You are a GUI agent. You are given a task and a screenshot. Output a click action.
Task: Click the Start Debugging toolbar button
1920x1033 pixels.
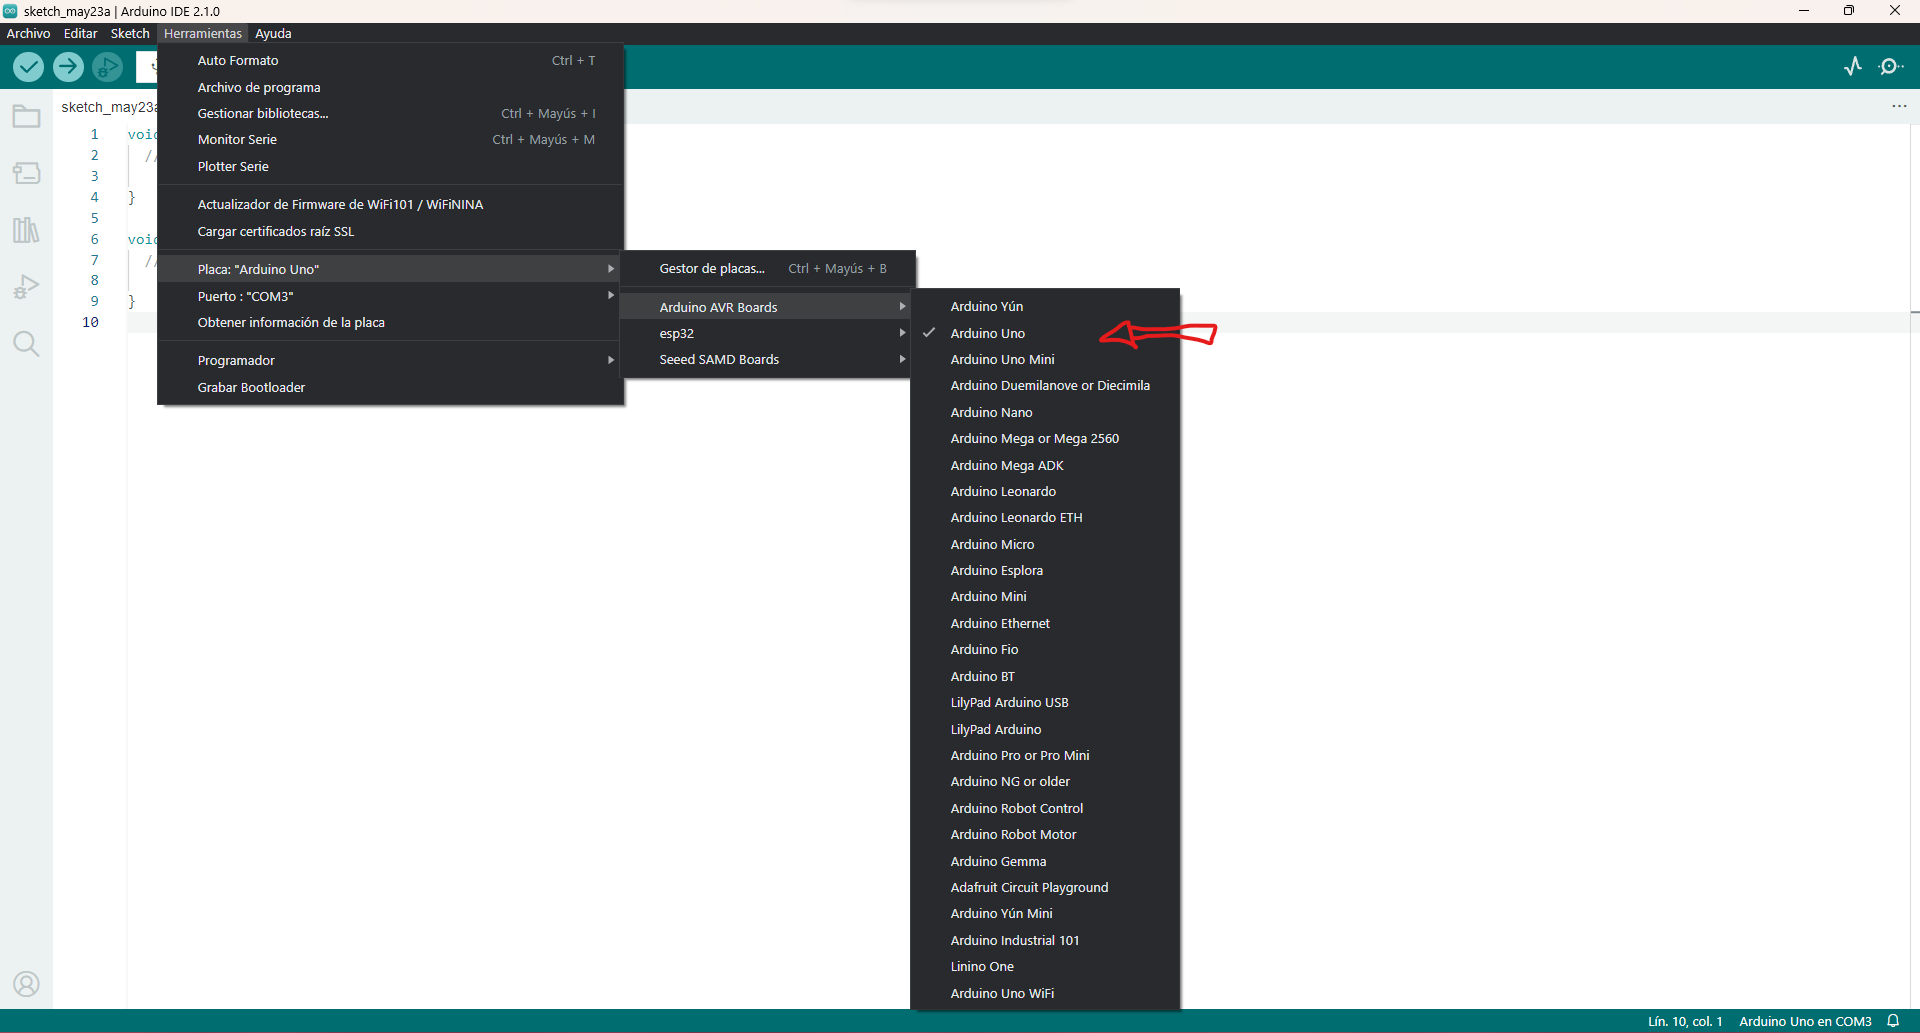(107, 67)
